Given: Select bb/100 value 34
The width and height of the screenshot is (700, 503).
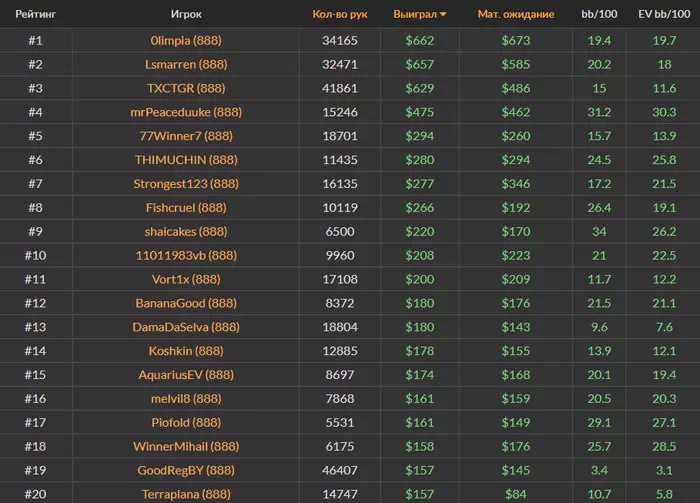Looking at the screenshot, I should pos(599,232).
